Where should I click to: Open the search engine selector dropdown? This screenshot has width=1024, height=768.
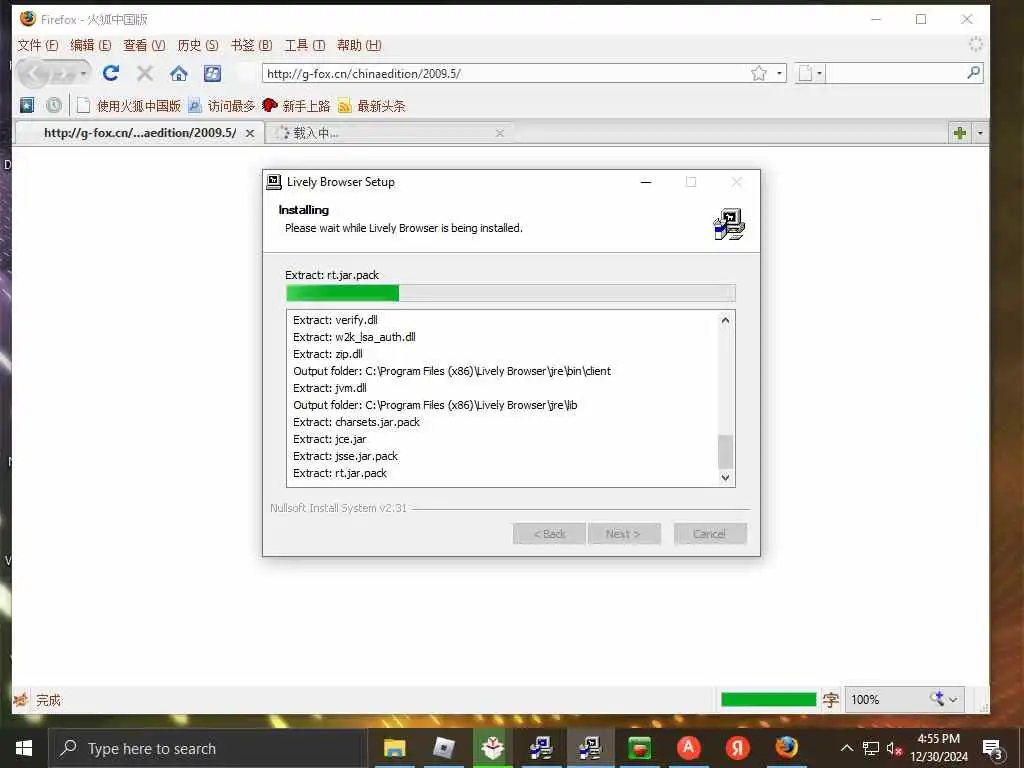810,73
